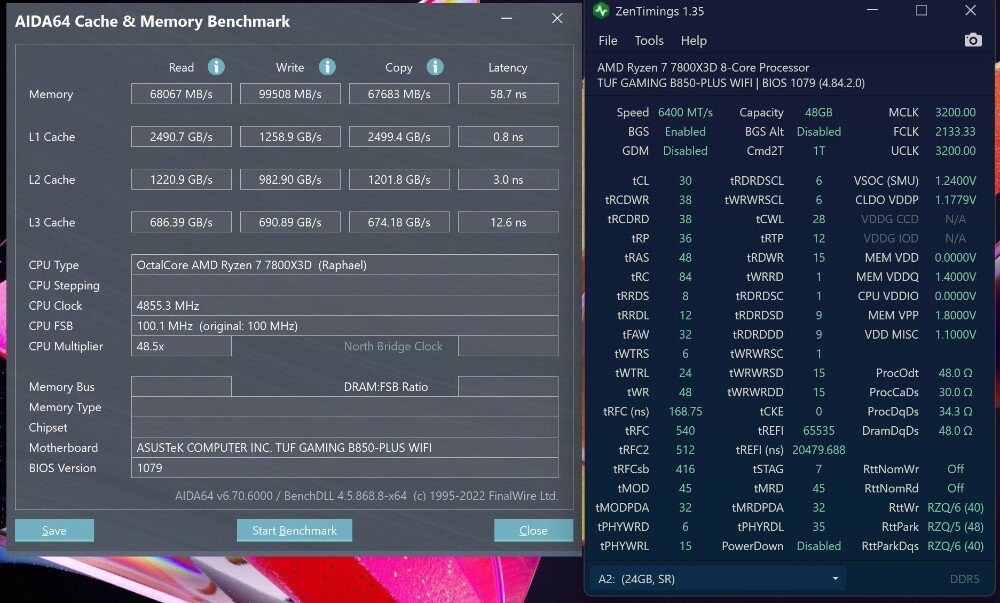The width and height of the screenshot is (1000, 603).
Task: Click ProcDqDs value 34.3 Ω
Action: (x=955, y=411)
